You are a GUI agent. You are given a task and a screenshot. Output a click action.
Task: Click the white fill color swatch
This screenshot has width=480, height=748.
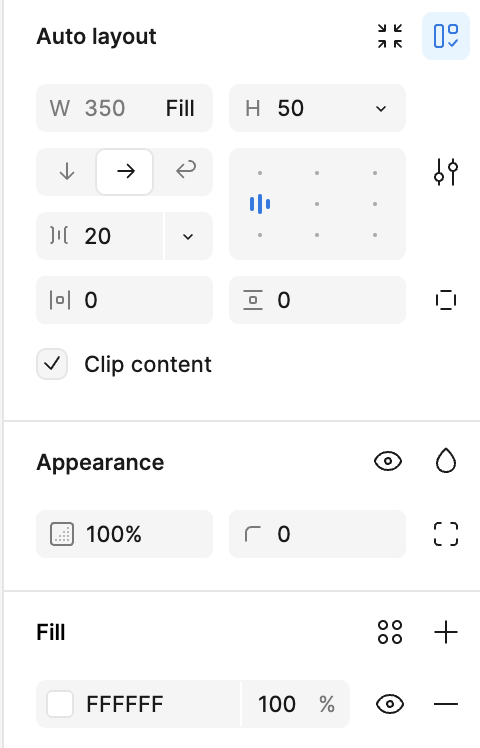(60, 704)
